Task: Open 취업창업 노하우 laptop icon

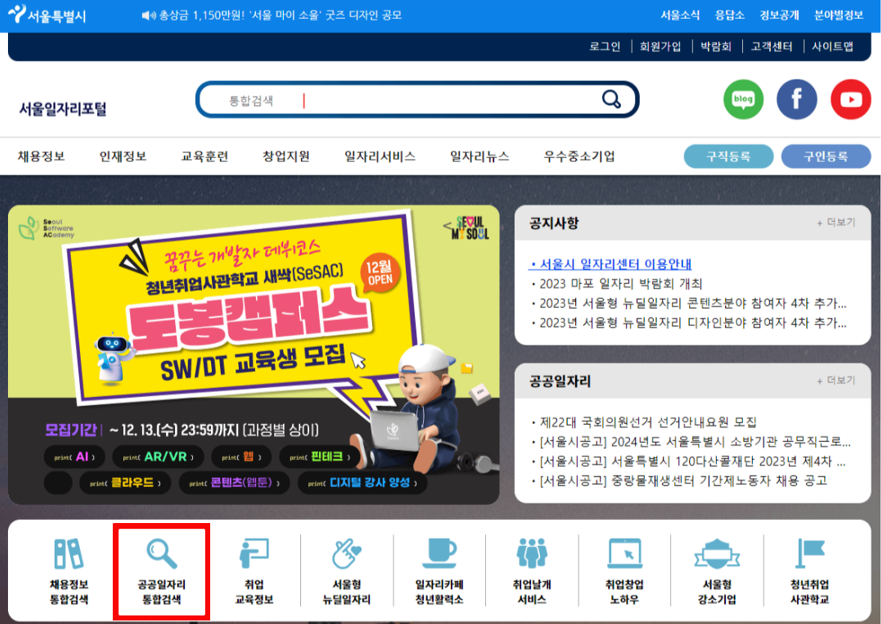Action: click(x=625, y=554)
